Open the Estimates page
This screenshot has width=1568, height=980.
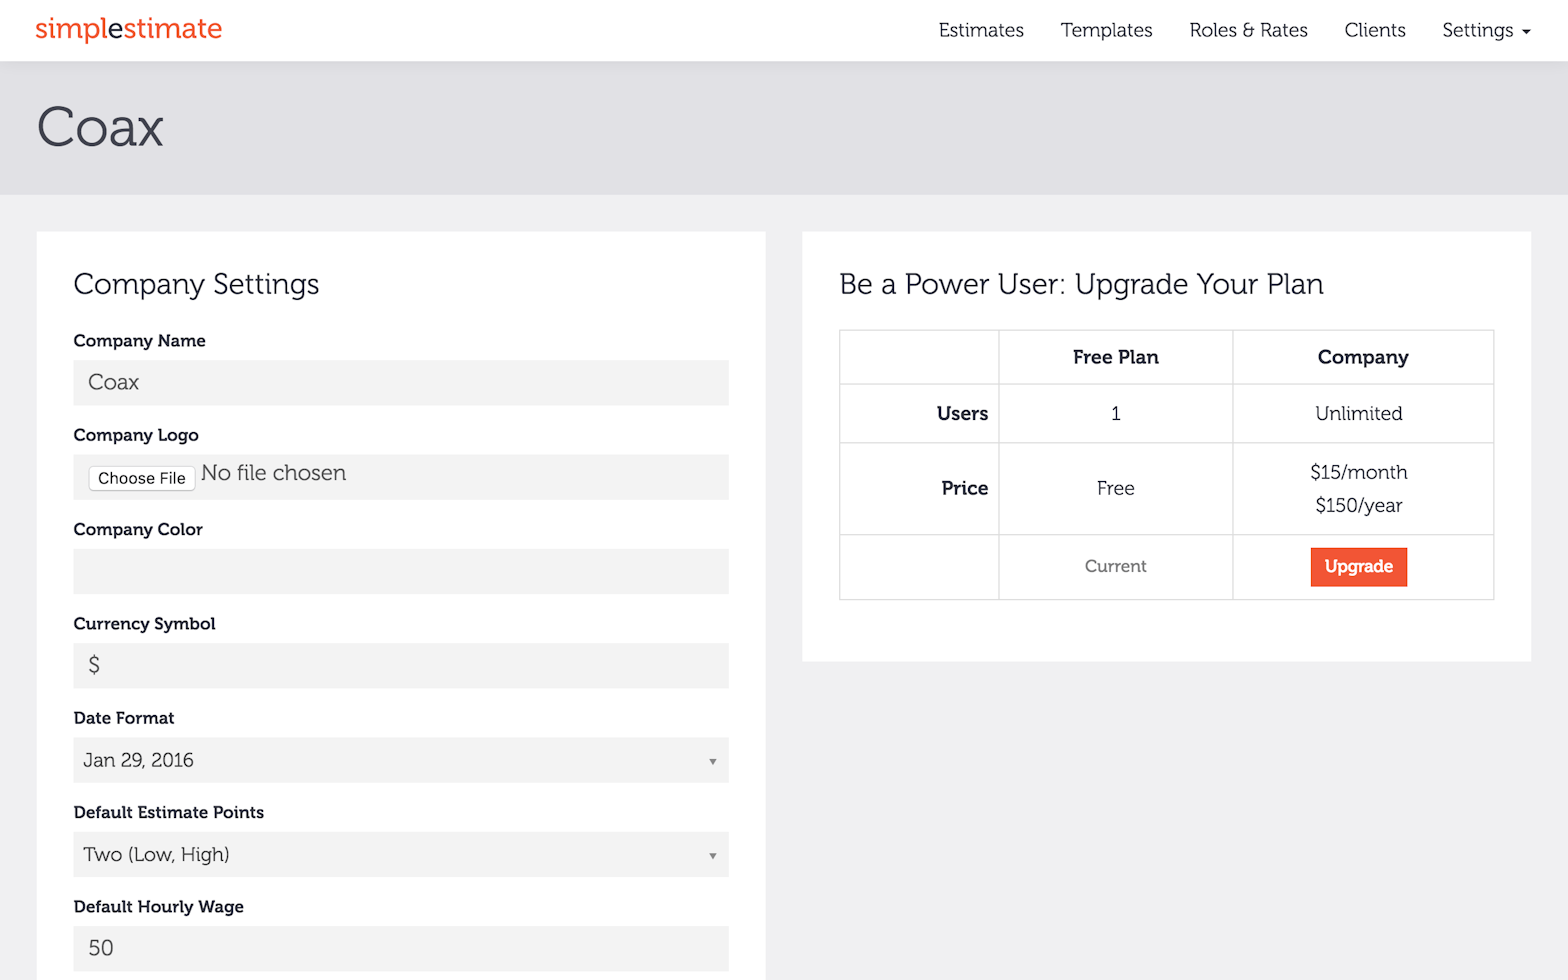[980, 30]
